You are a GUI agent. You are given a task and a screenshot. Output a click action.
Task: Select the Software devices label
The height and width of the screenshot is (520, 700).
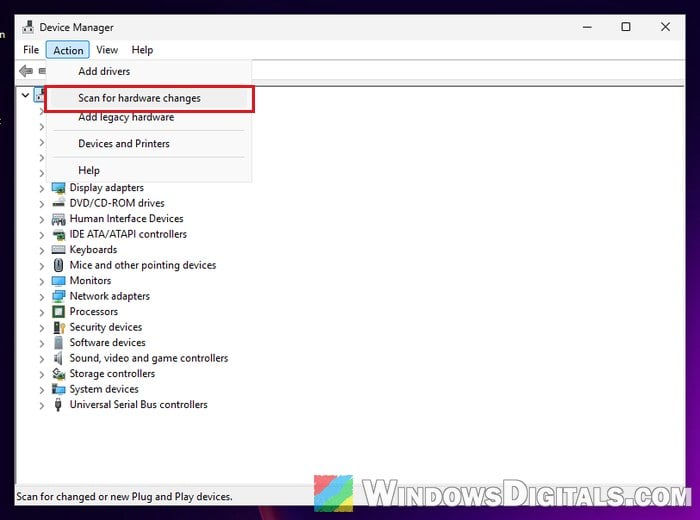pos(108,342)
